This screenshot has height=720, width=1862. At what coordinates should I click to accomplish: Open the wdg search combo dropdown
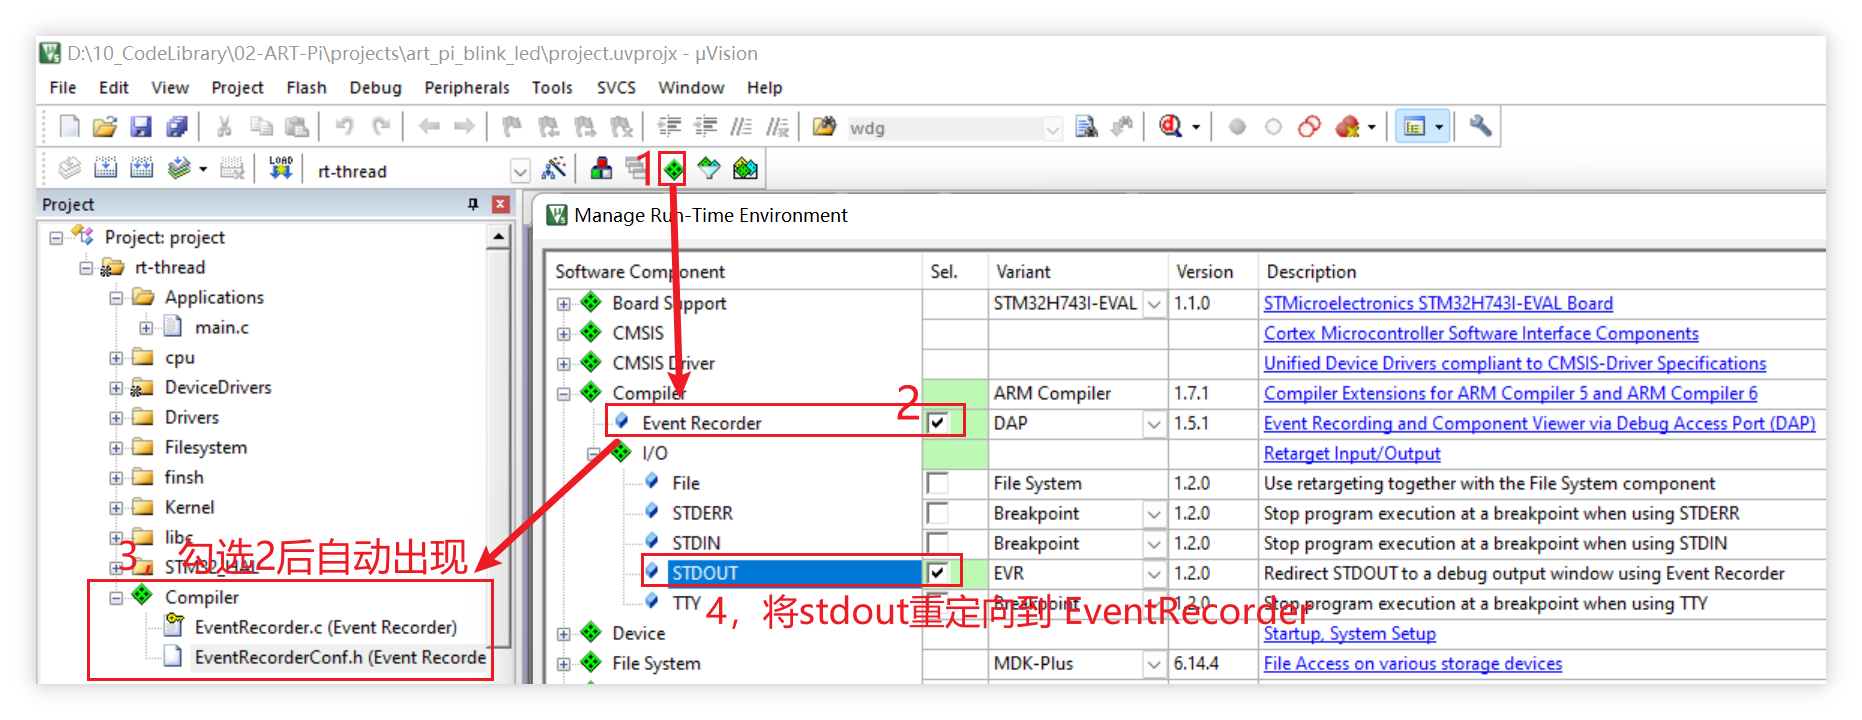tap(1052, 128)
